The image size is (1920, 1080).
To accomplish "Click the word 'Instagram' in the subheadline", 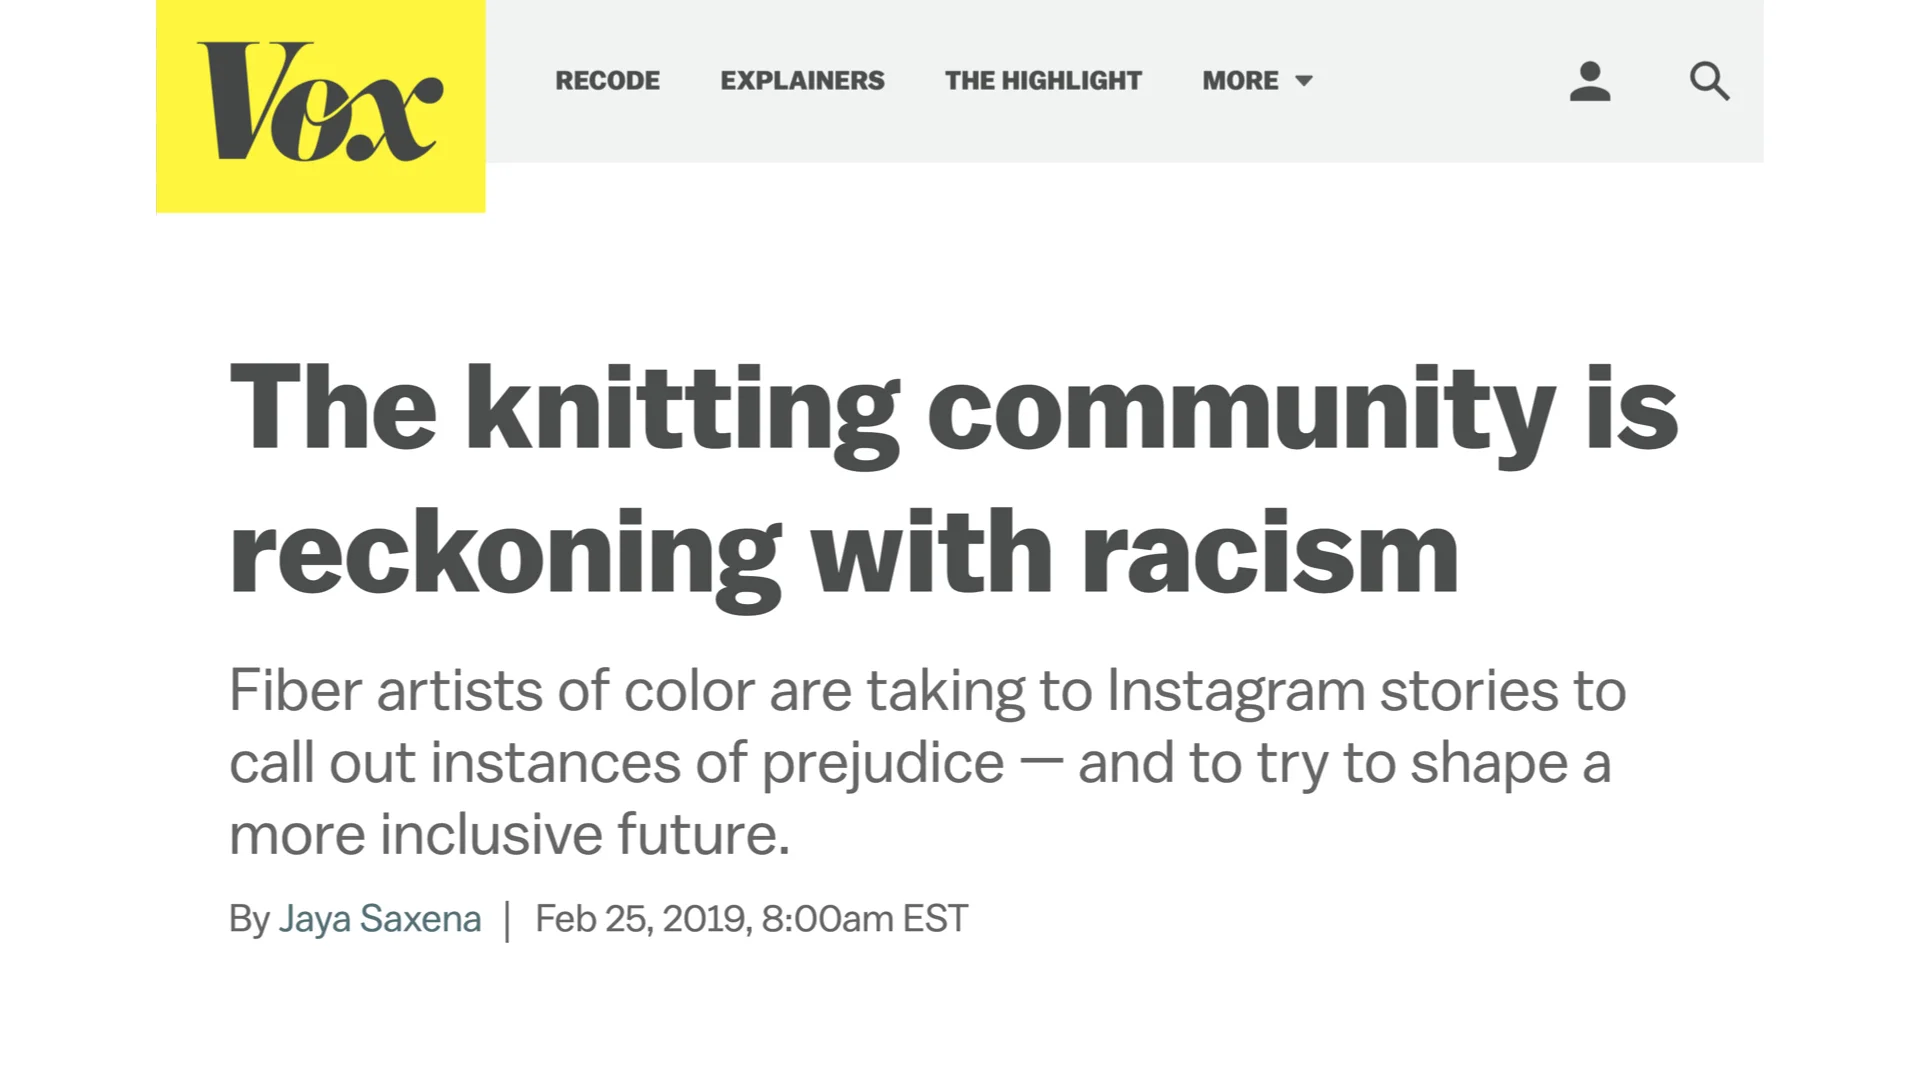I will (1235, 691).
